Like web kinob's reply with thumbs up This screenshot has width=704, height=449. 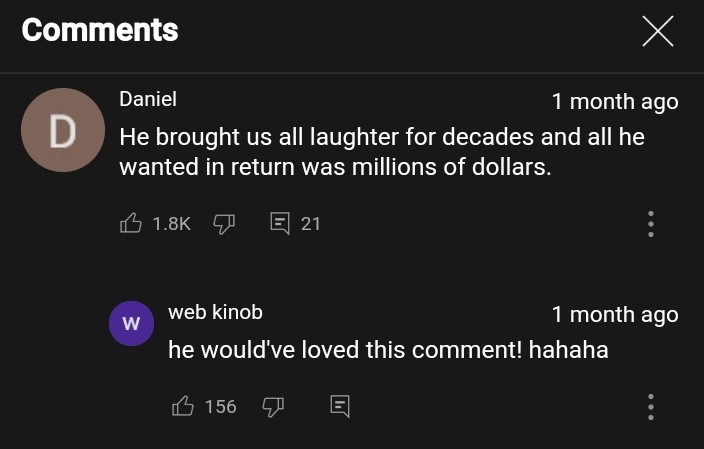(183, 406)
